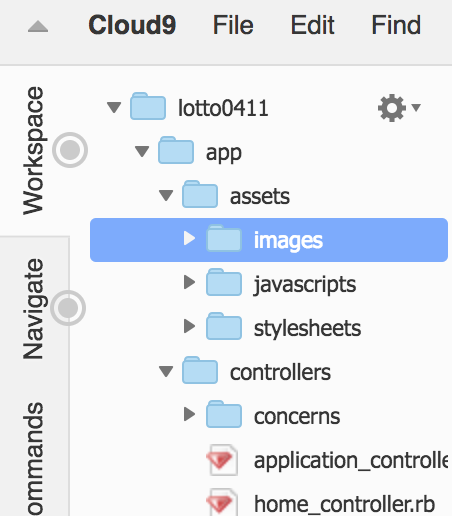
Task: Click the javascripts folder icon
Action: [224, 282]
